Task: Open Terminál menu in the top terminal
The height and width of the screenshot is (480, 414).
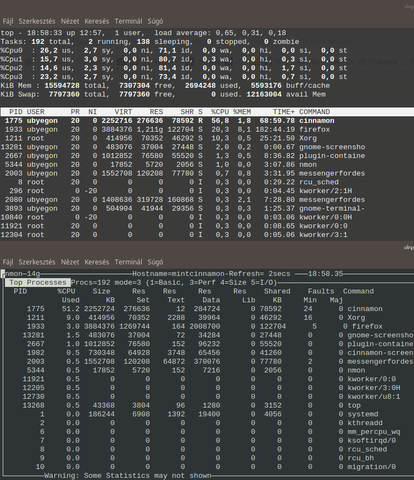Action: click(128, 21)
